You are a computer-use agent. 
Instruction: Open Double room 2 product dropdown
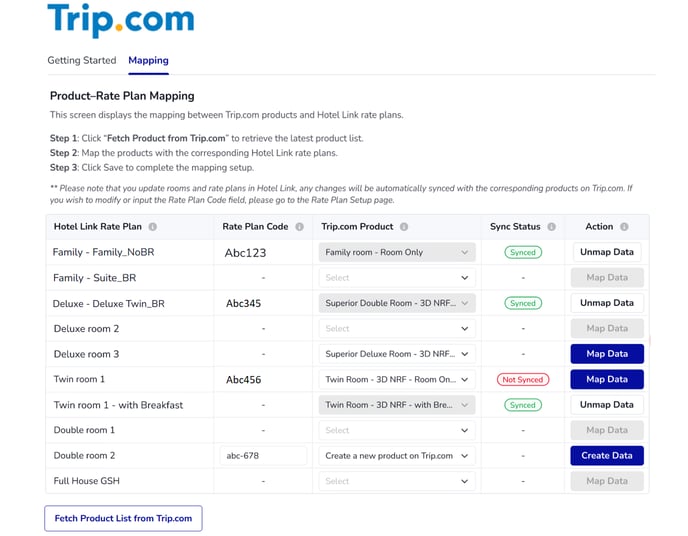point(397,456)
